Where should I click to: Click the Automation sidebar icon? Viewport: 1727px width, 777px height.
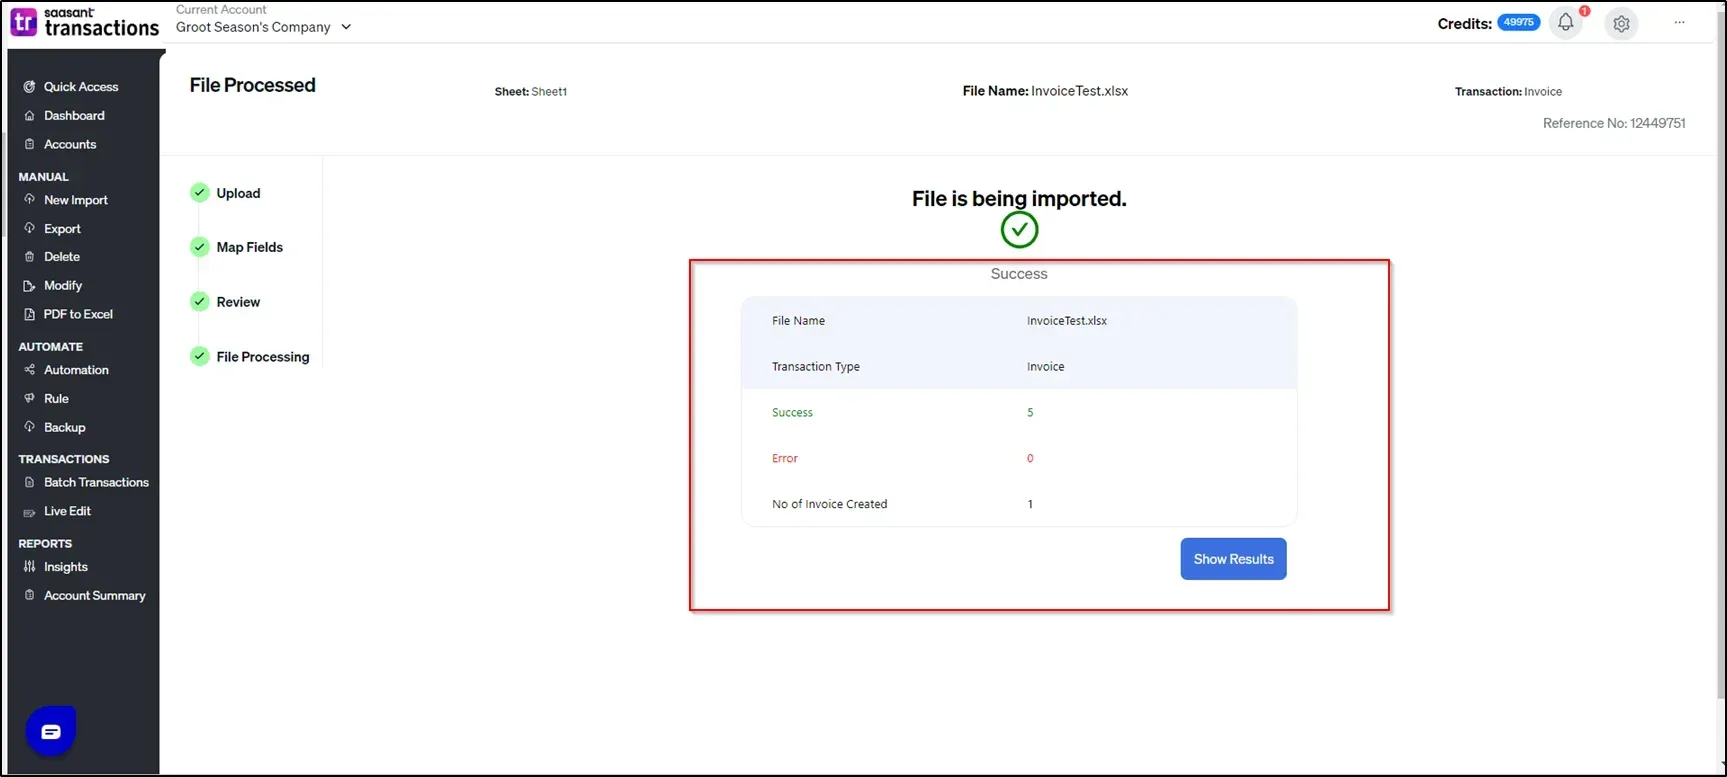coord(29,370)
